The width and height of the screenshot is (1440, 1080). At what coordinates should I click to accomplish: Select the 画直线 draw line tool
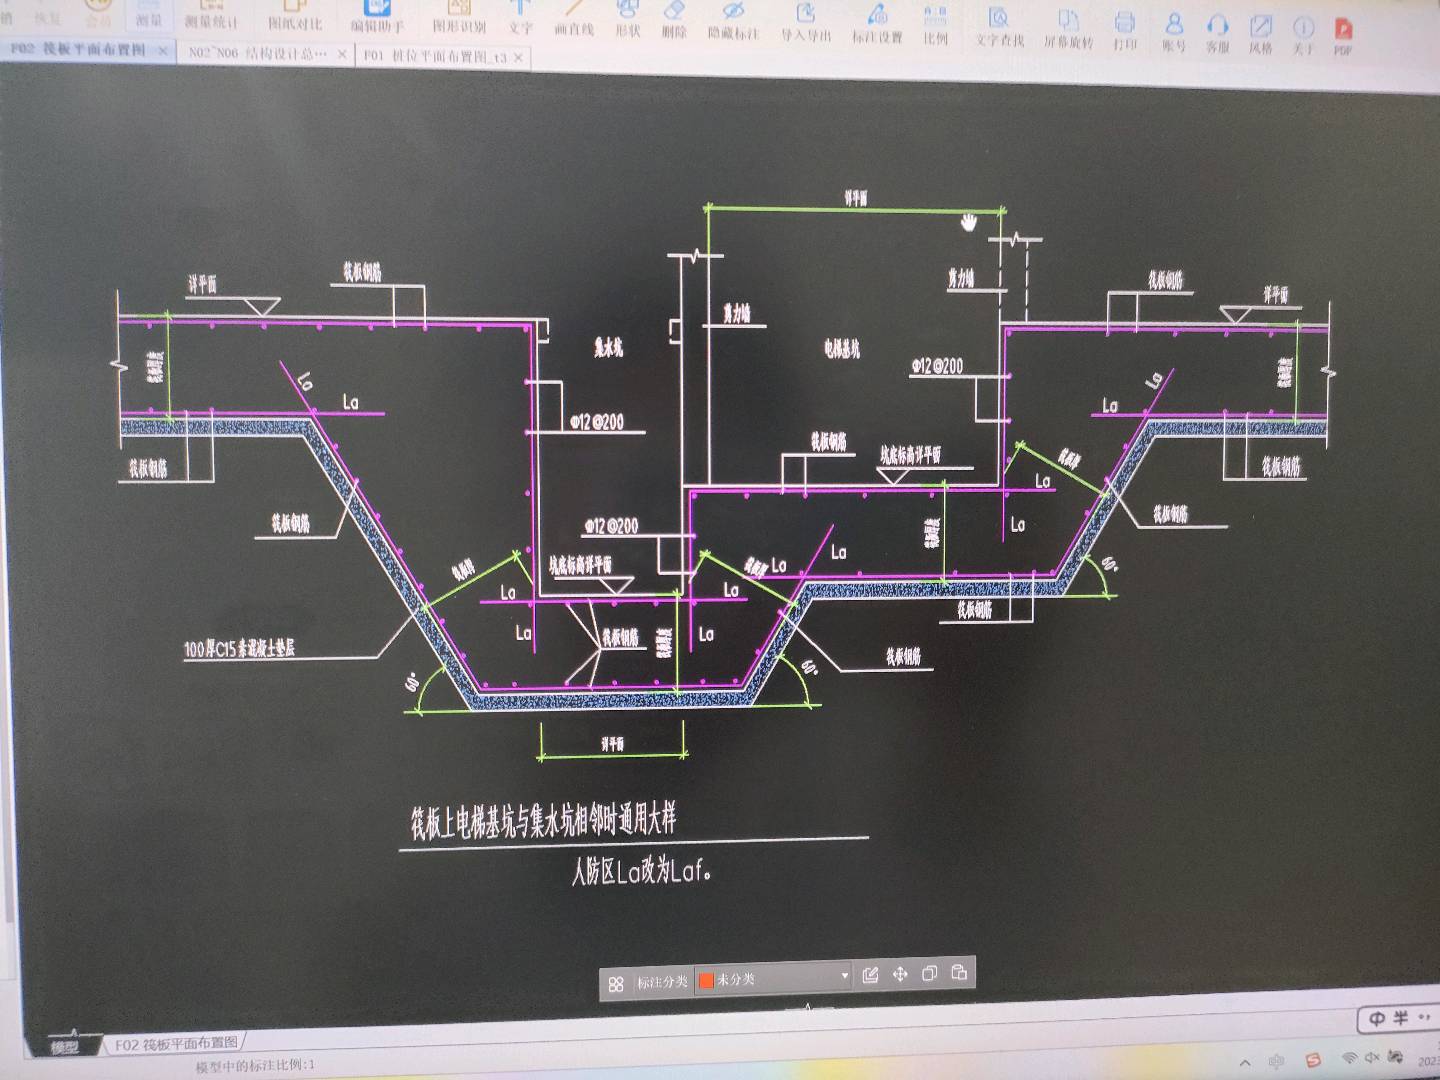(574, 19)
